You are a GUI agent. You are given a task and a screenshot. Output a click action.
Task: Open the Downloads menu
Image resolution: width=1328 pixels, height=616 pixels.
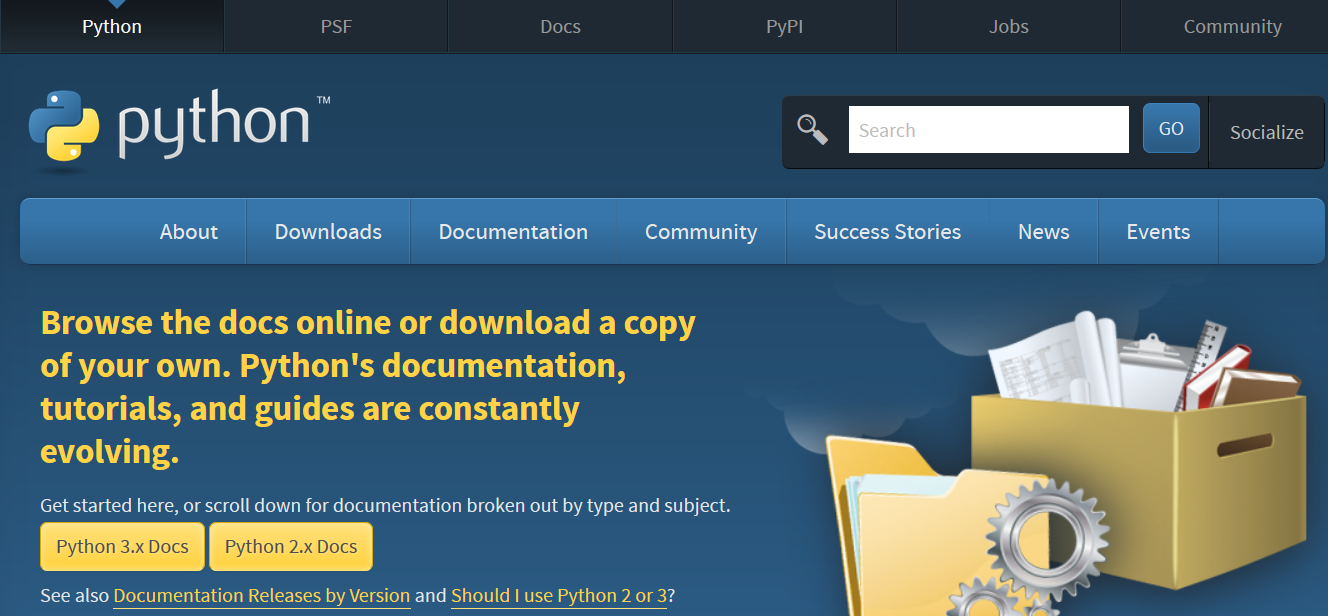(x=328, y=232)
